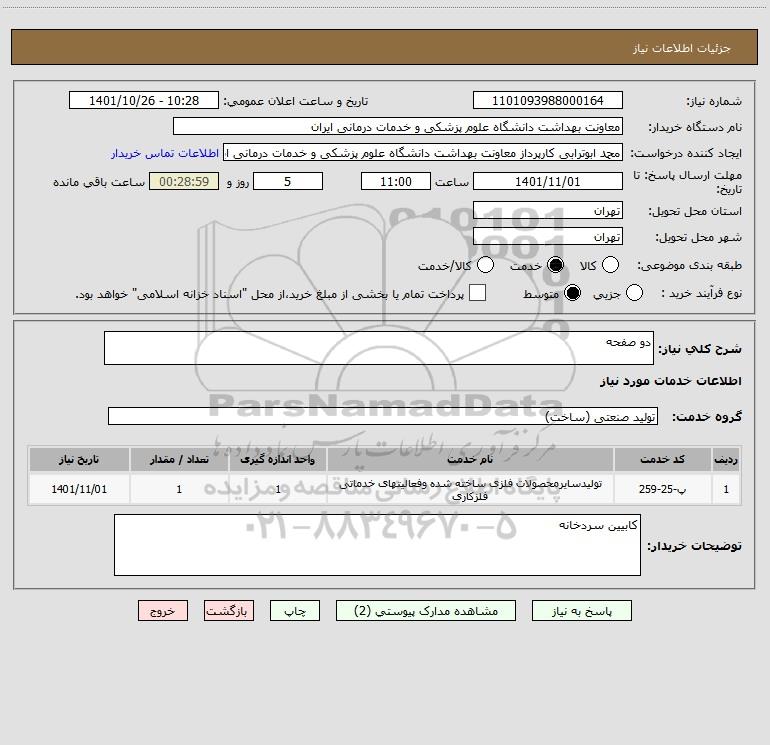
Task: Click the delivery province field تهران
Action: coord(548,211)
